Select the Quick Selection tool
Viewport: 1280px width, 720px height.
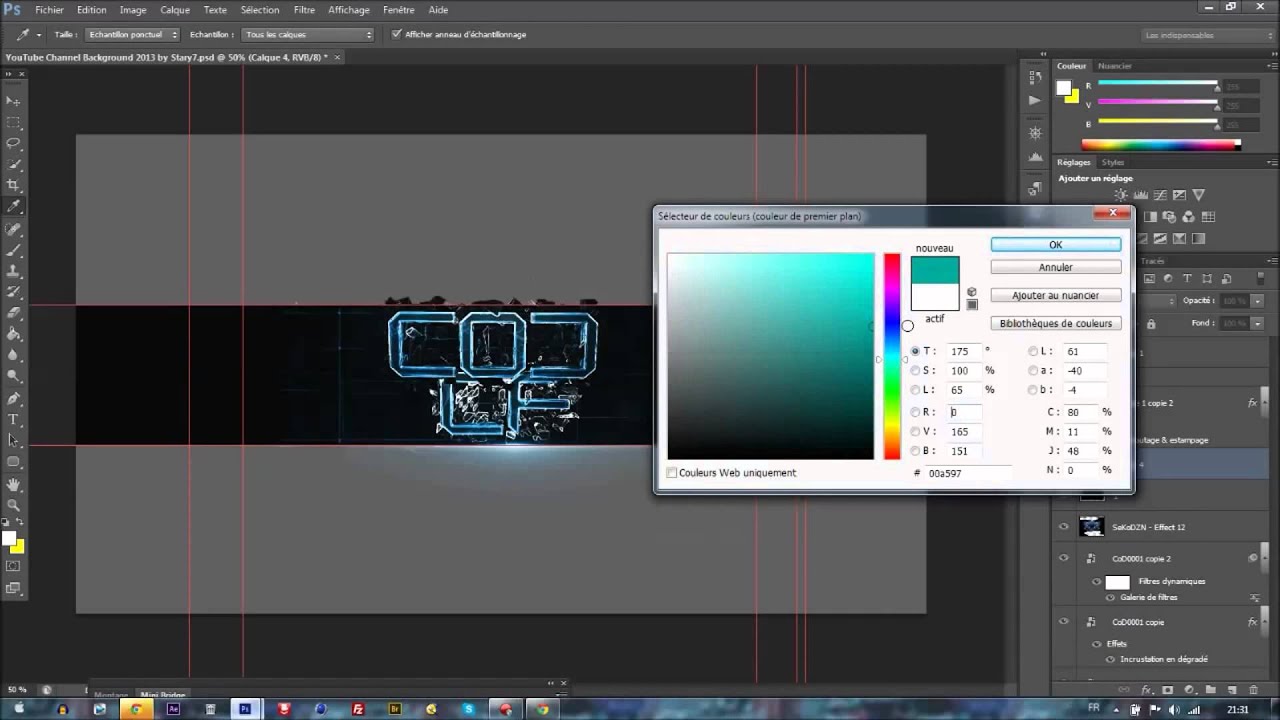14,164
